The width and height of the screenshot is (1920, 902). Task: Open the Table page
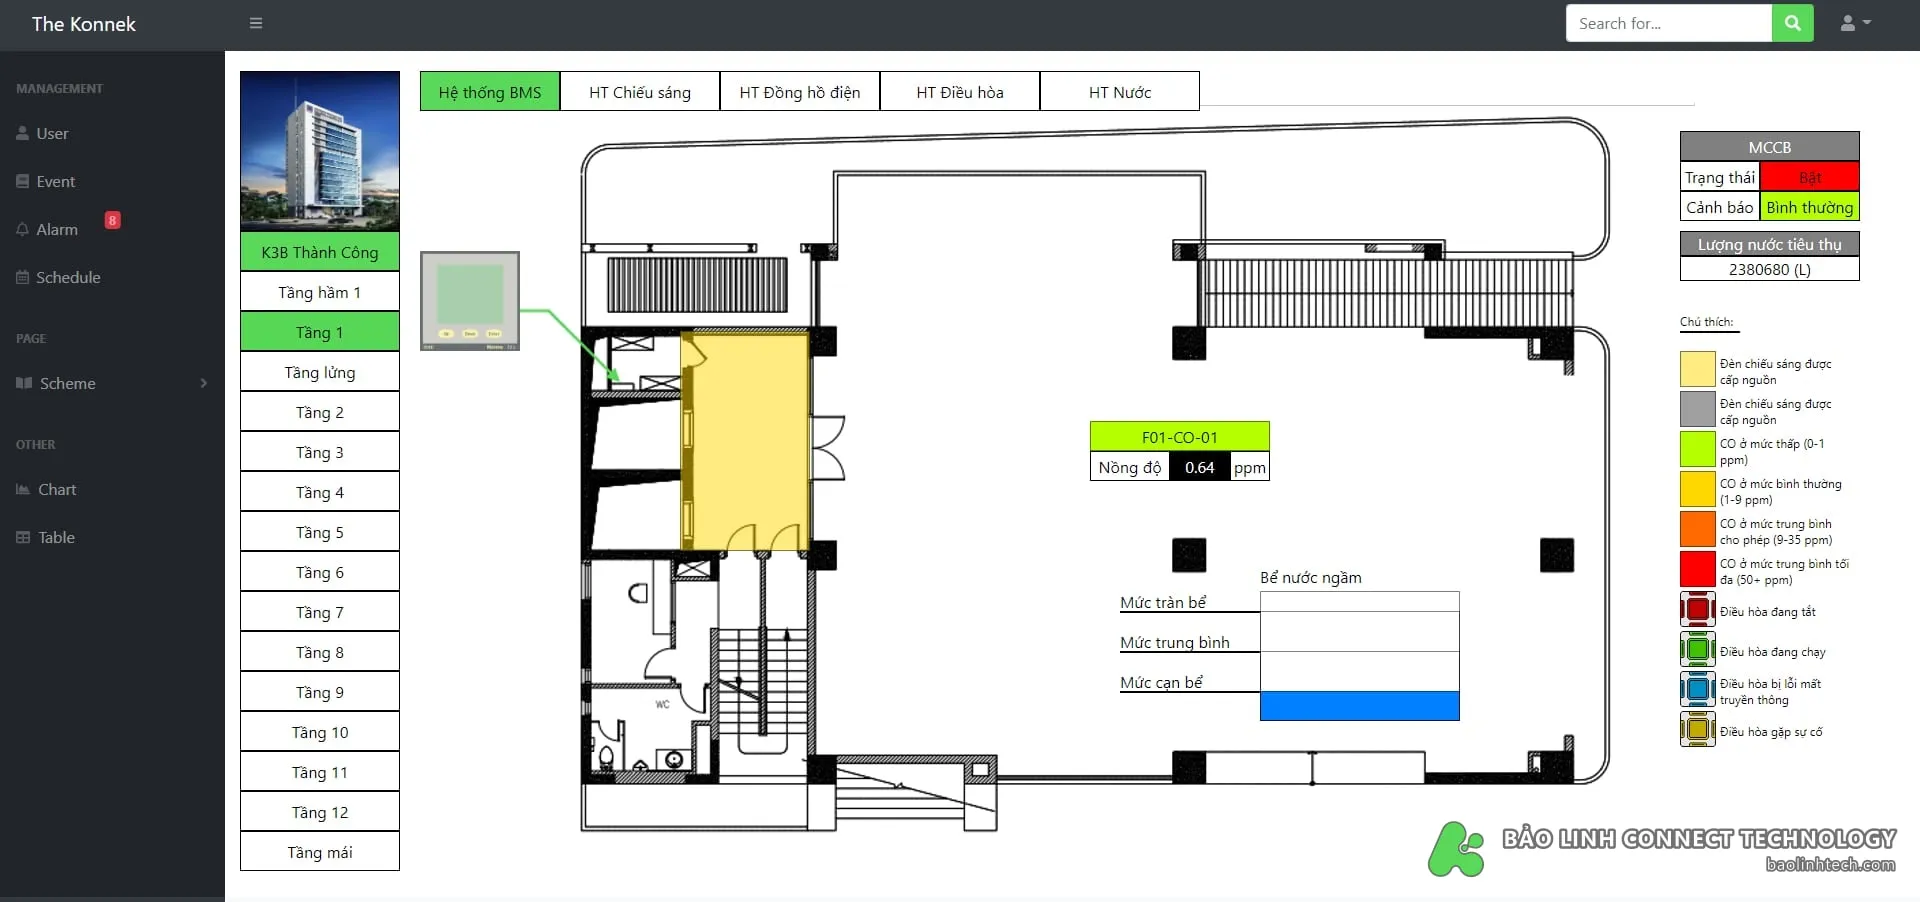tap(45, 537)
